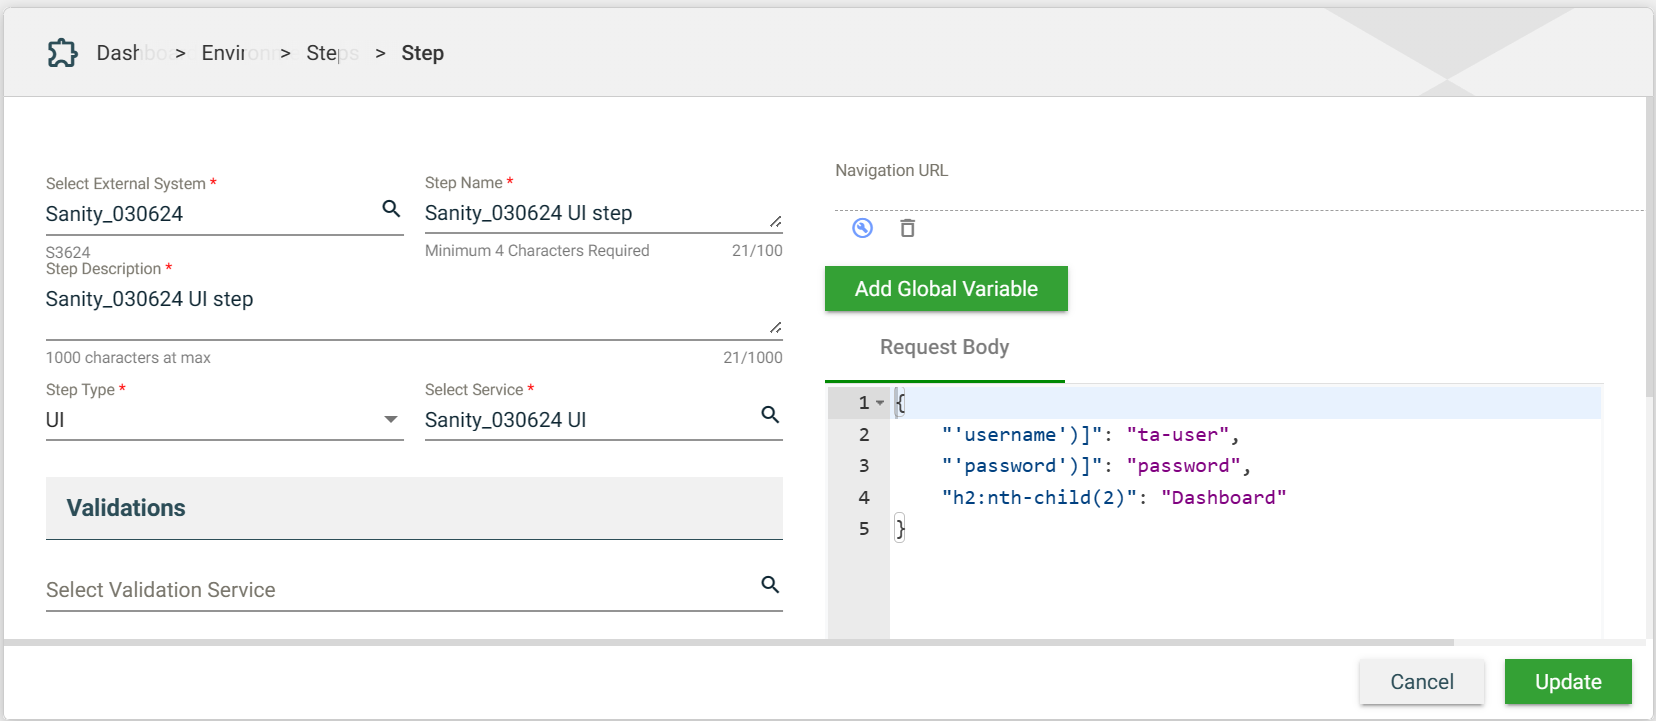This screenshot has width=1656, height=721.
Task: Open the Steps breadcrumb link
Action: 331,53
